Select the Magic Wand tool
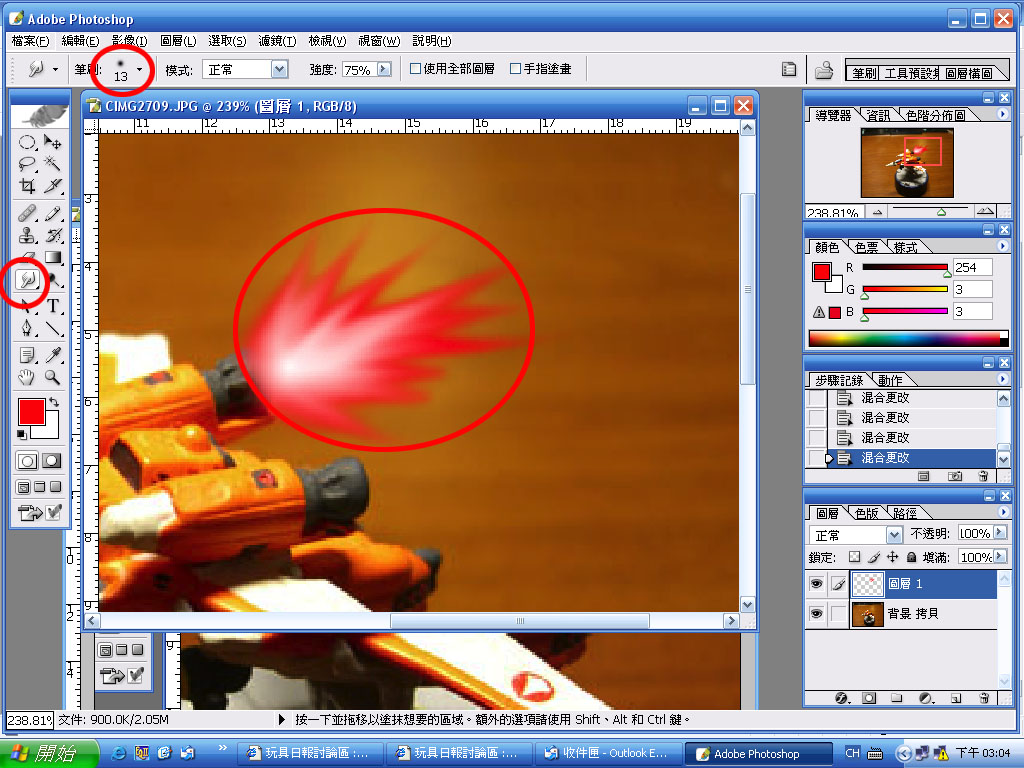This screenshot has height=768, width=1024. tap(52, 164)
